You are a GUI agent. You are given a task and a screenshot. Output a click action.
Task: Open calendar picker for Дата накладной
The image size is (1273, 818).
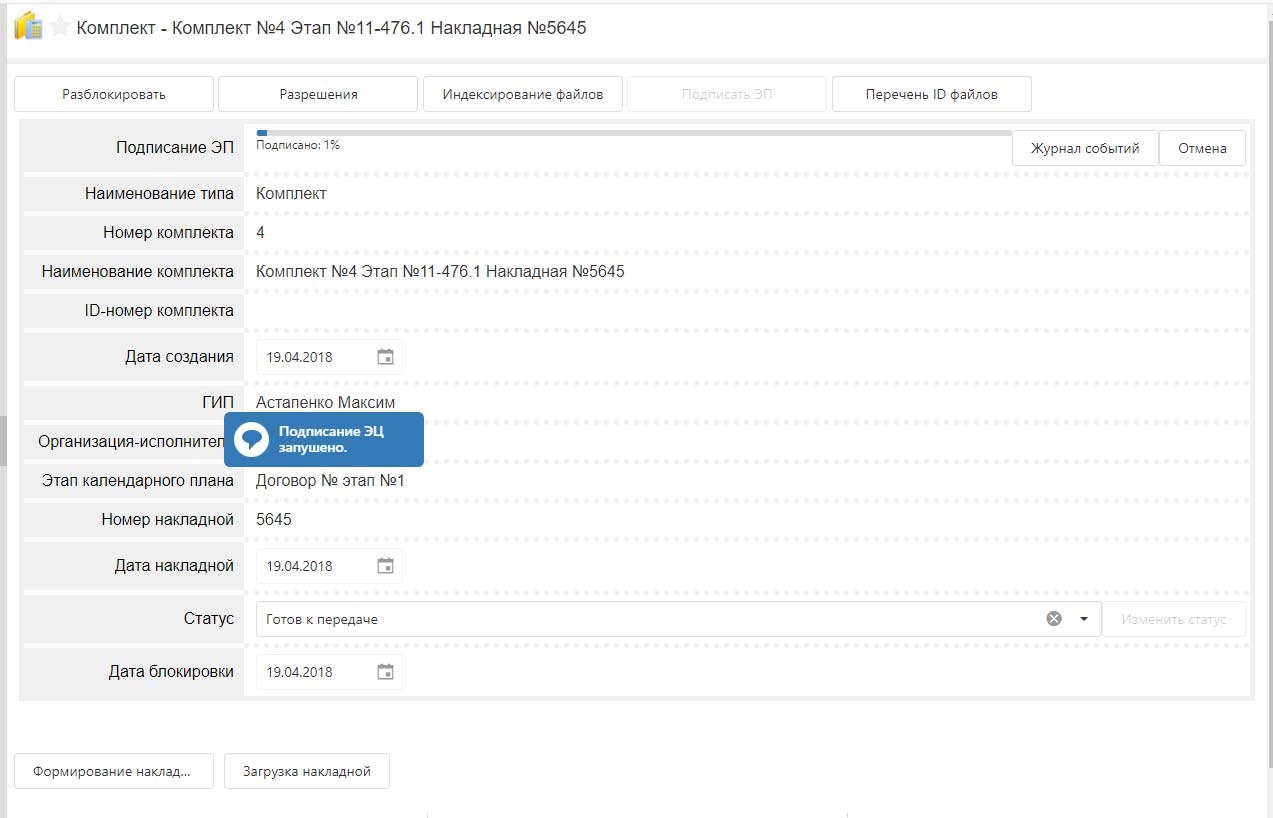[x=385, y=566]
